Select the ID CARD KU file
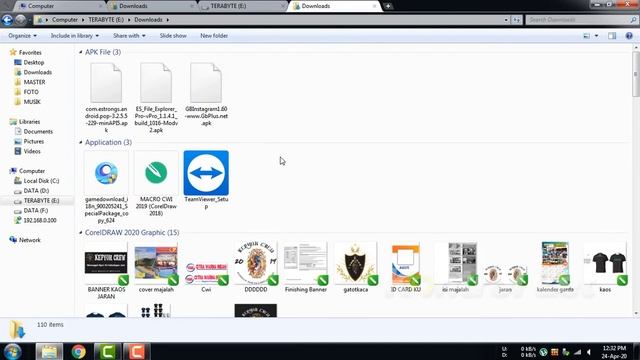The width and height of the screenshot is (640, 360). (x=405, y=267)
